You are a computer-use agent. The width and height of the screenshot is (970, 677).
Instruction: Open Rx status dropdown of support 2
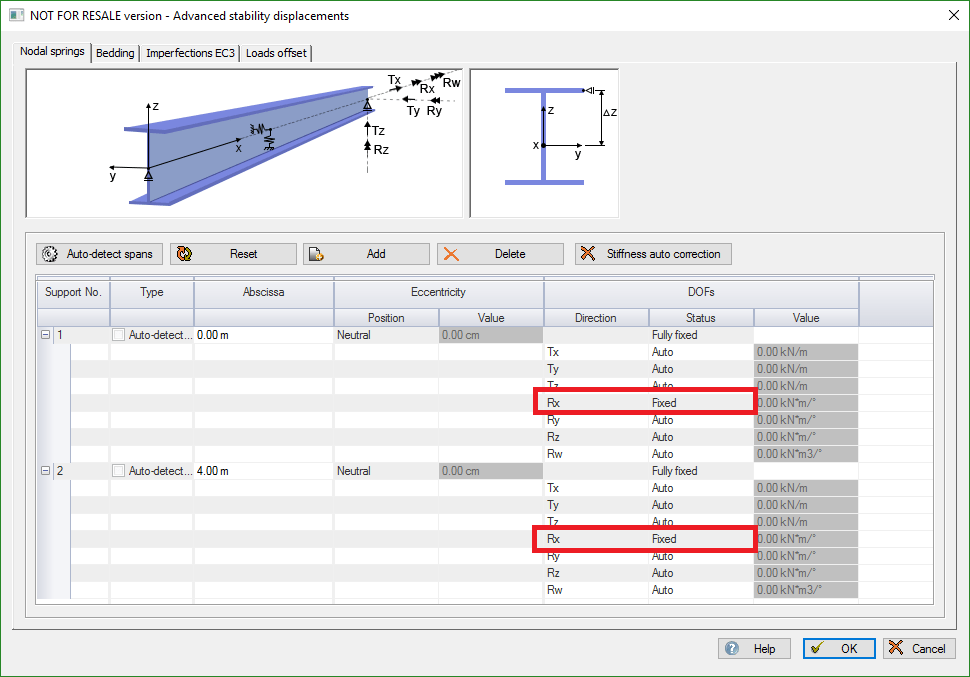pos(700,539)
